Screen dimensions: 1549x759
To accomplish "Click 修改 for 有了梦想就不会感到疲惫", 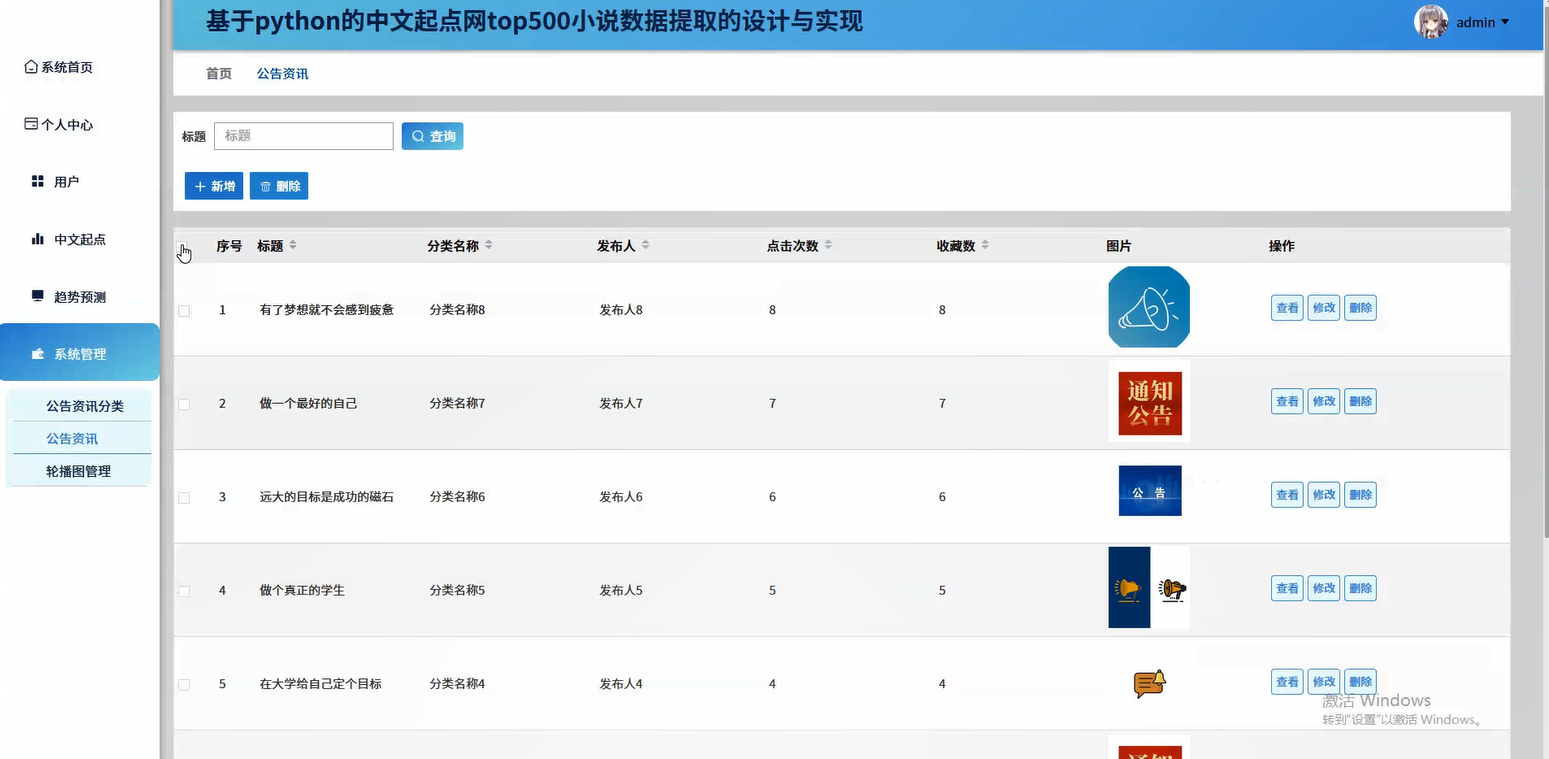I will coord(1324,308).
